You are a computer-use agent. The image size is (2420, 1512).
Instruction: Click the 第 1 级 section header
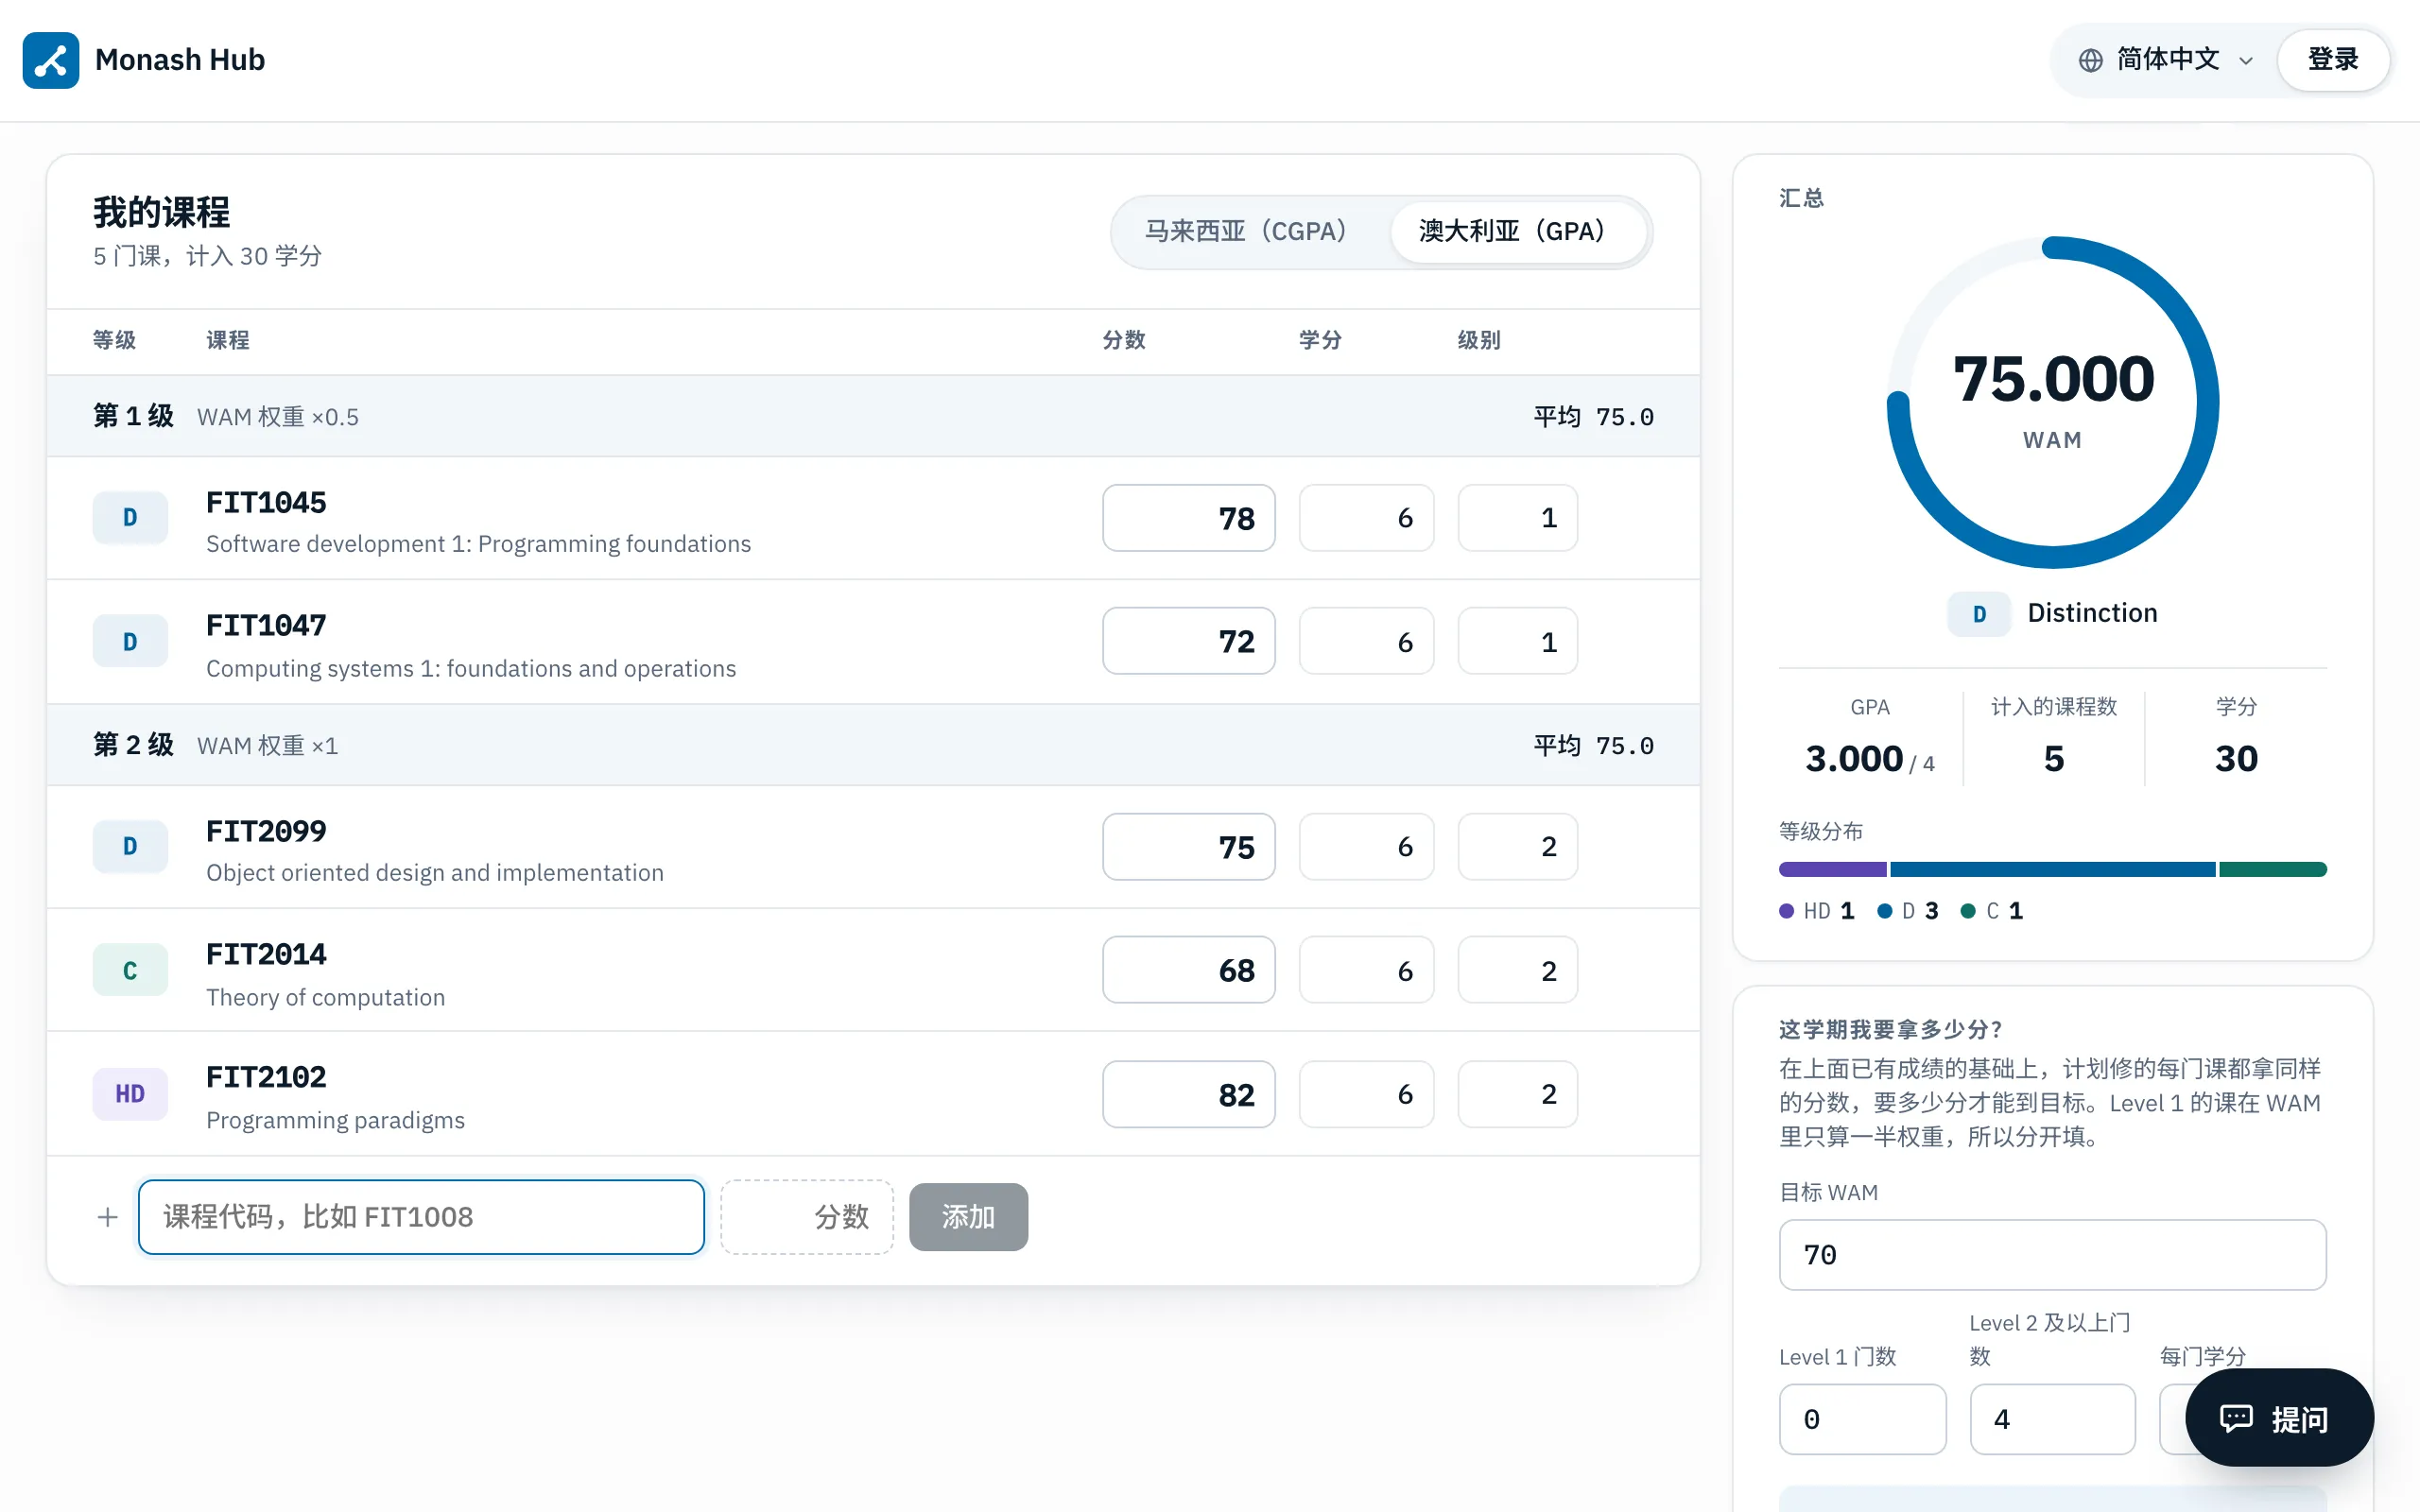[x=873, y=416]
